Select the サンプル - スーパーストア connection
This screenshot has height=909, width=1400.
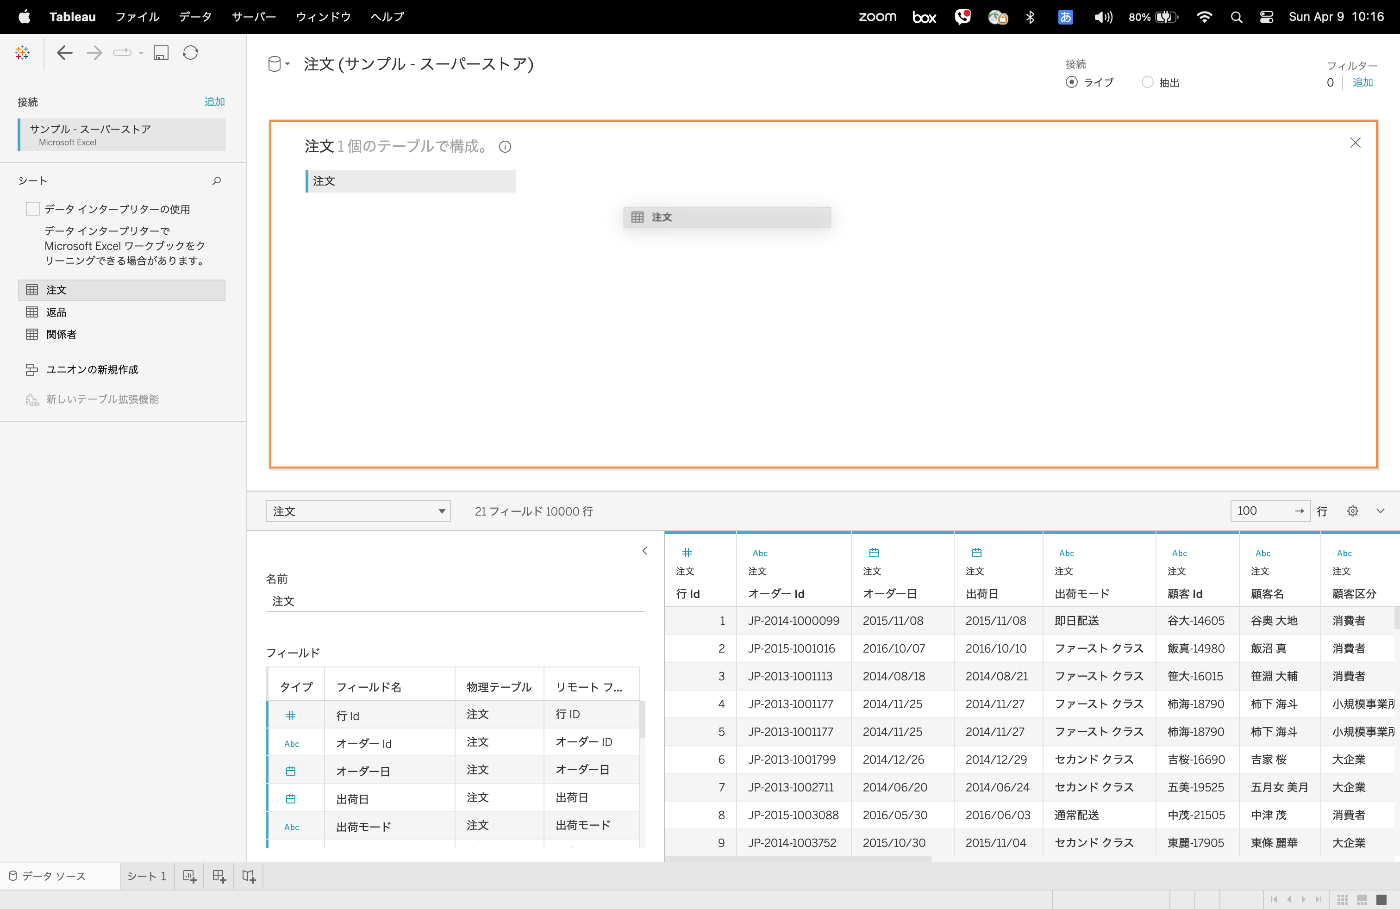tap(122, 135)
